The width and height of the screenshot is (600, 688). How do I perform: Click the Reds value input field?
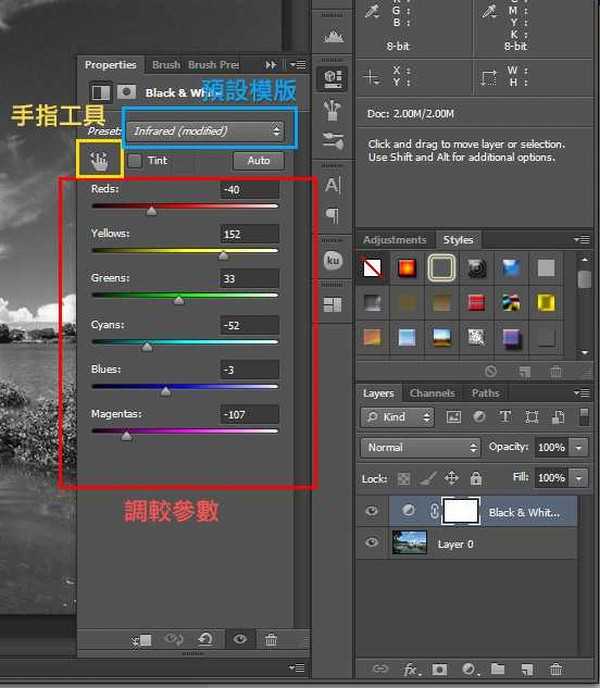(x=250, y=189)
